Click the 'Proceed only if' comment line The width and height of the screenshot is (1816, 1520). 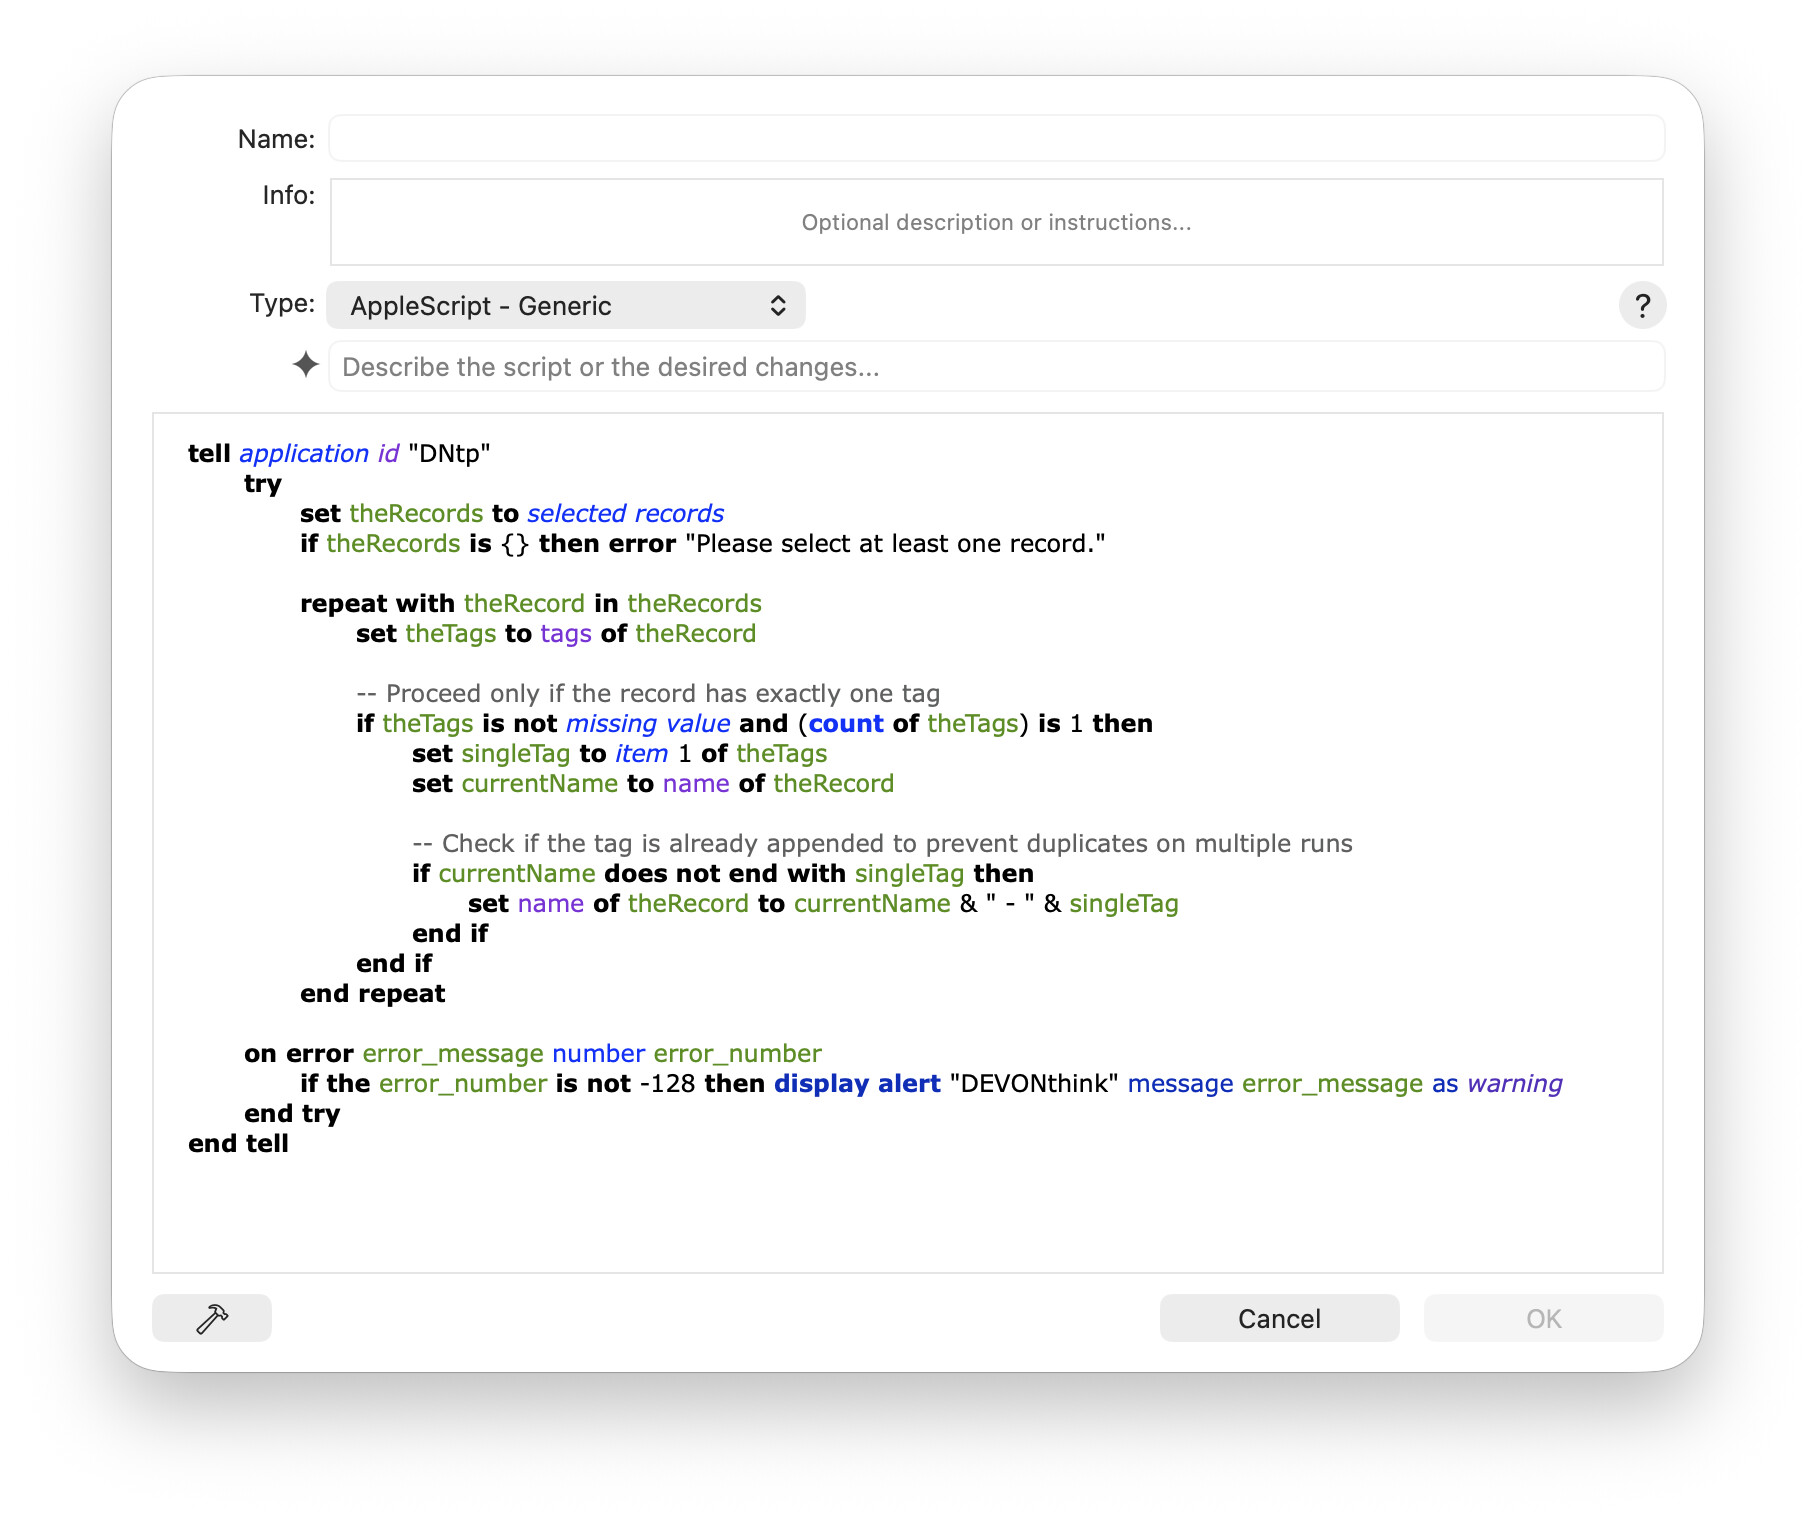click(x=648, y=694)
